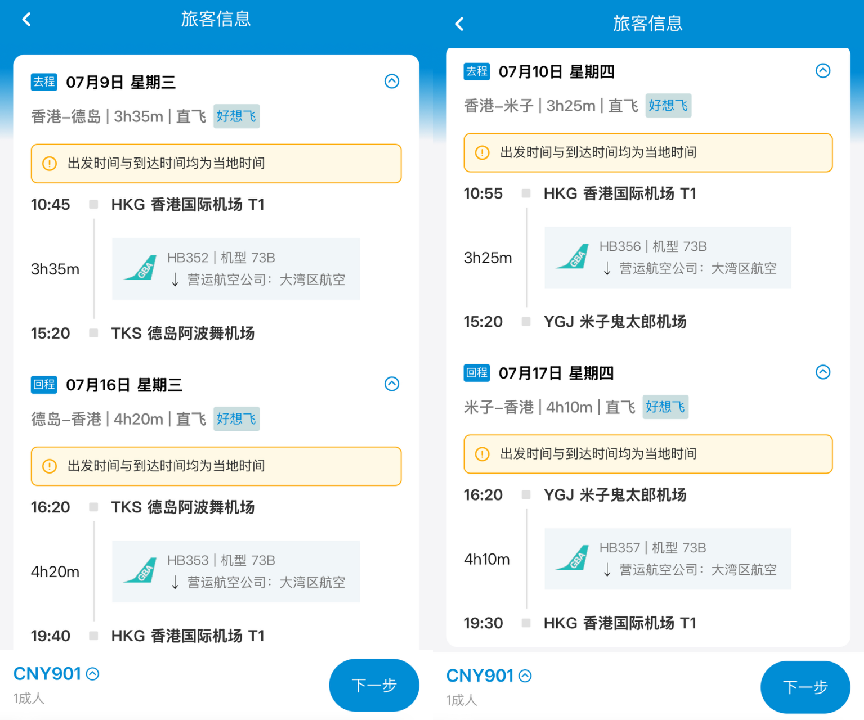
Task: Tap the warning icon in 07月10日 local time notice
Action: 482,153
